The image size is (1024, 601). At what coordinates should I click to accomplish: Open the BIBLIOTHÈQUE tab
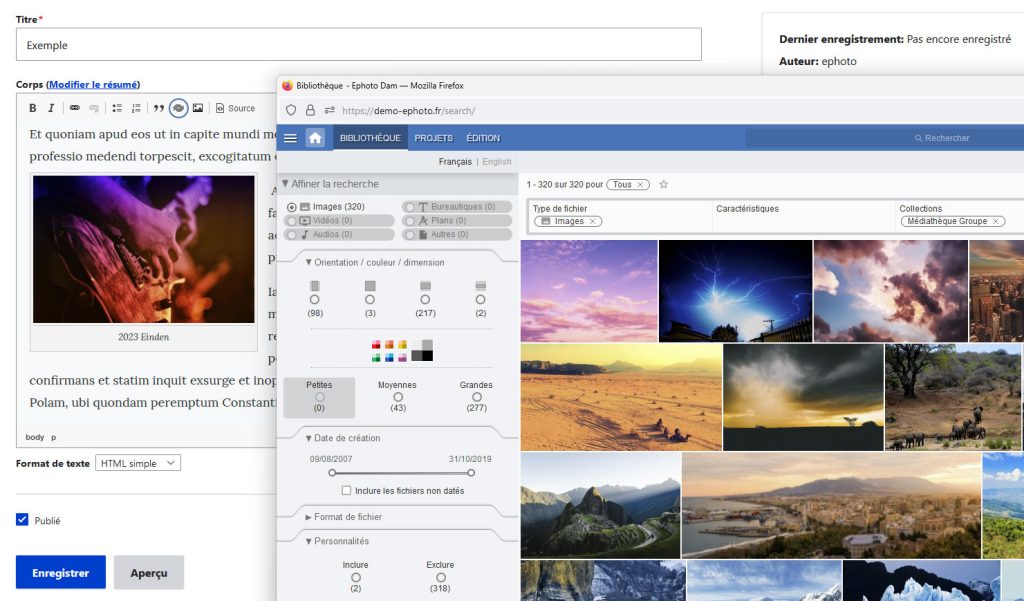[370, 138]
